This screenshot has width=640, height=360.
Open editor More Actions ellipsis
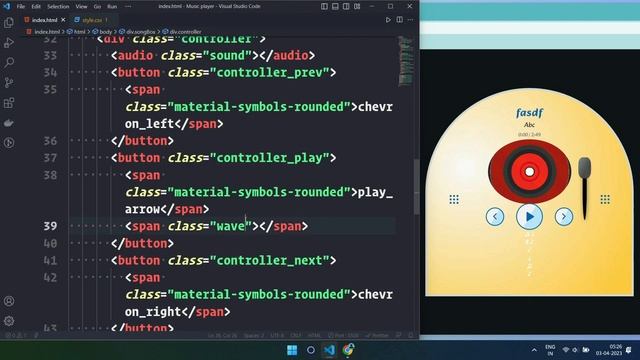point(410,20)
